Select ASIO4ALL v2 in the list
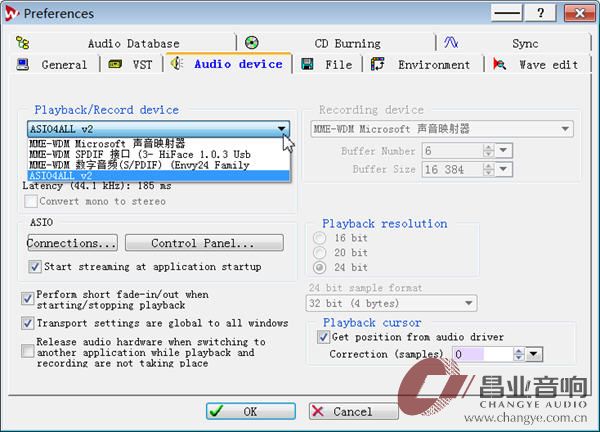Viewport: 600px width, 432px height. [x=159, y=176]
